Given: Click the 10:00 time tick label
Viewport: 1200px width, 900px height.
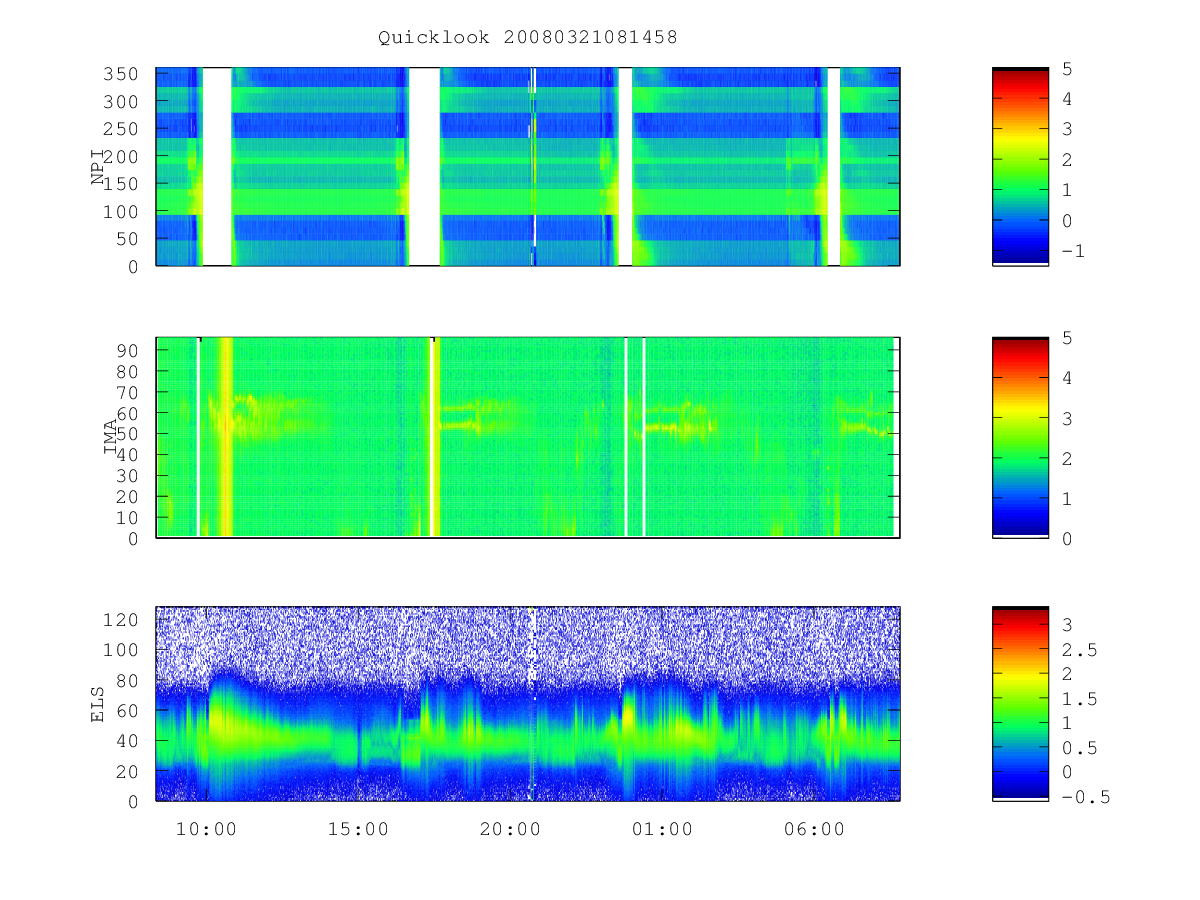Looking at the screenshot, I should coord(206,829).
